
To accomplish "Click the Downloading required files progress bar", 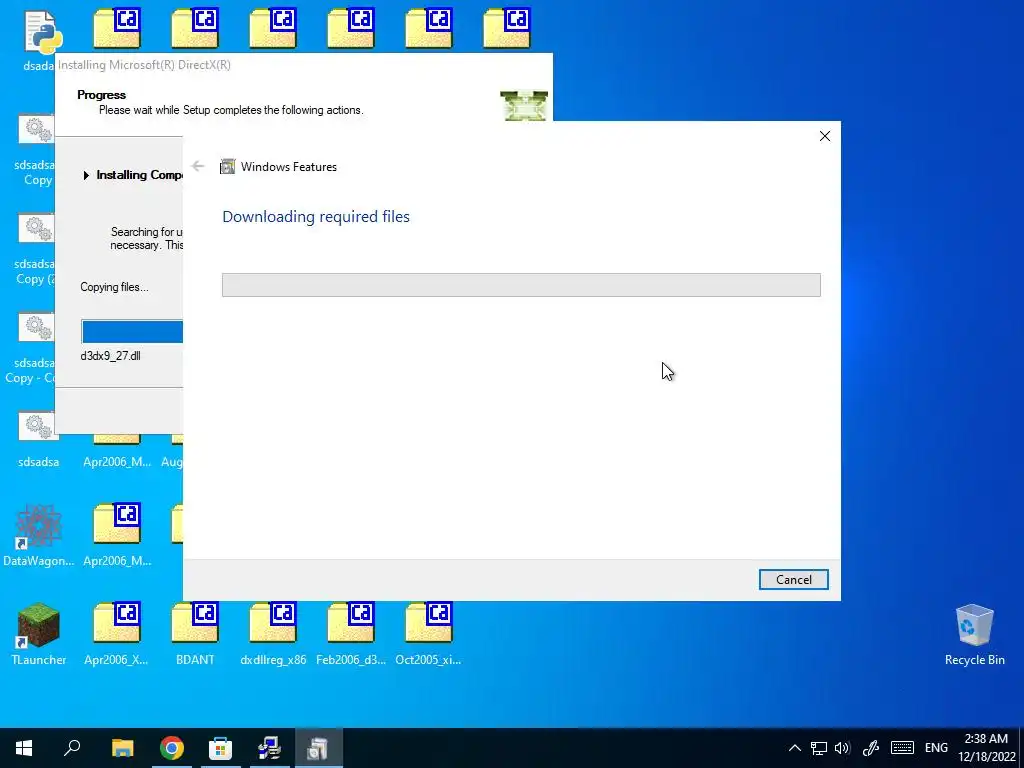I will (521, 285).
